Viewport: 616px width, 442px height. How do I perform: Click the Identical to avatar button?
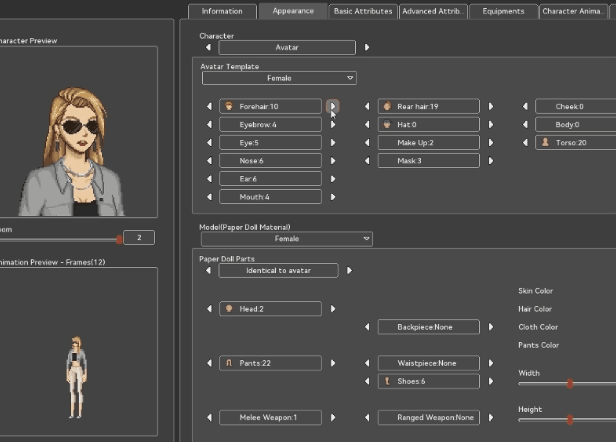coord(278,271)
